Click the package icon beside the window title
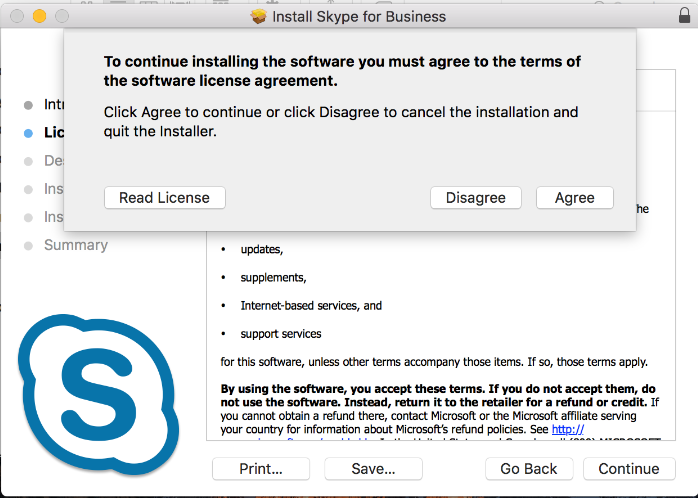This screenshot has width=698, height=498. (x=258, y=16)
